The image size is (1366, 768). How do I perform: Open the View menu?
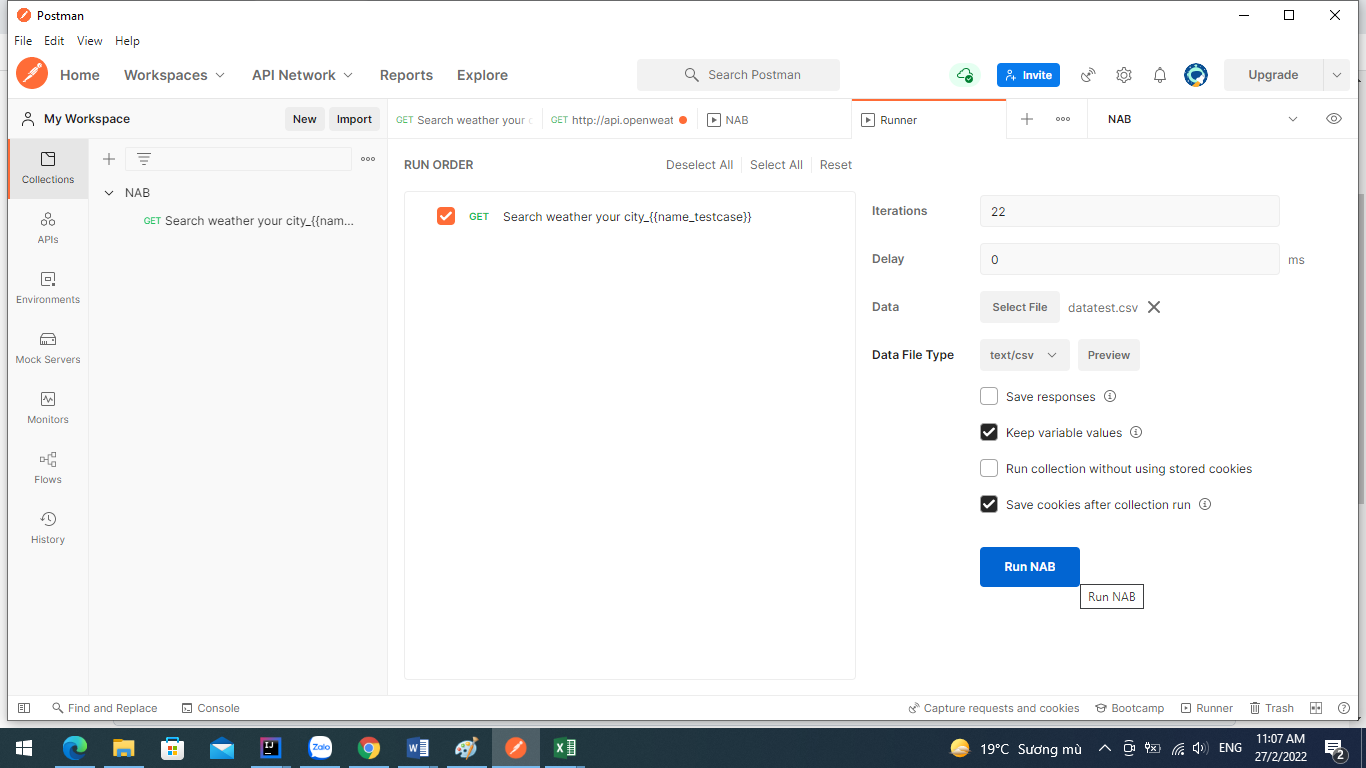pos(90,41)
